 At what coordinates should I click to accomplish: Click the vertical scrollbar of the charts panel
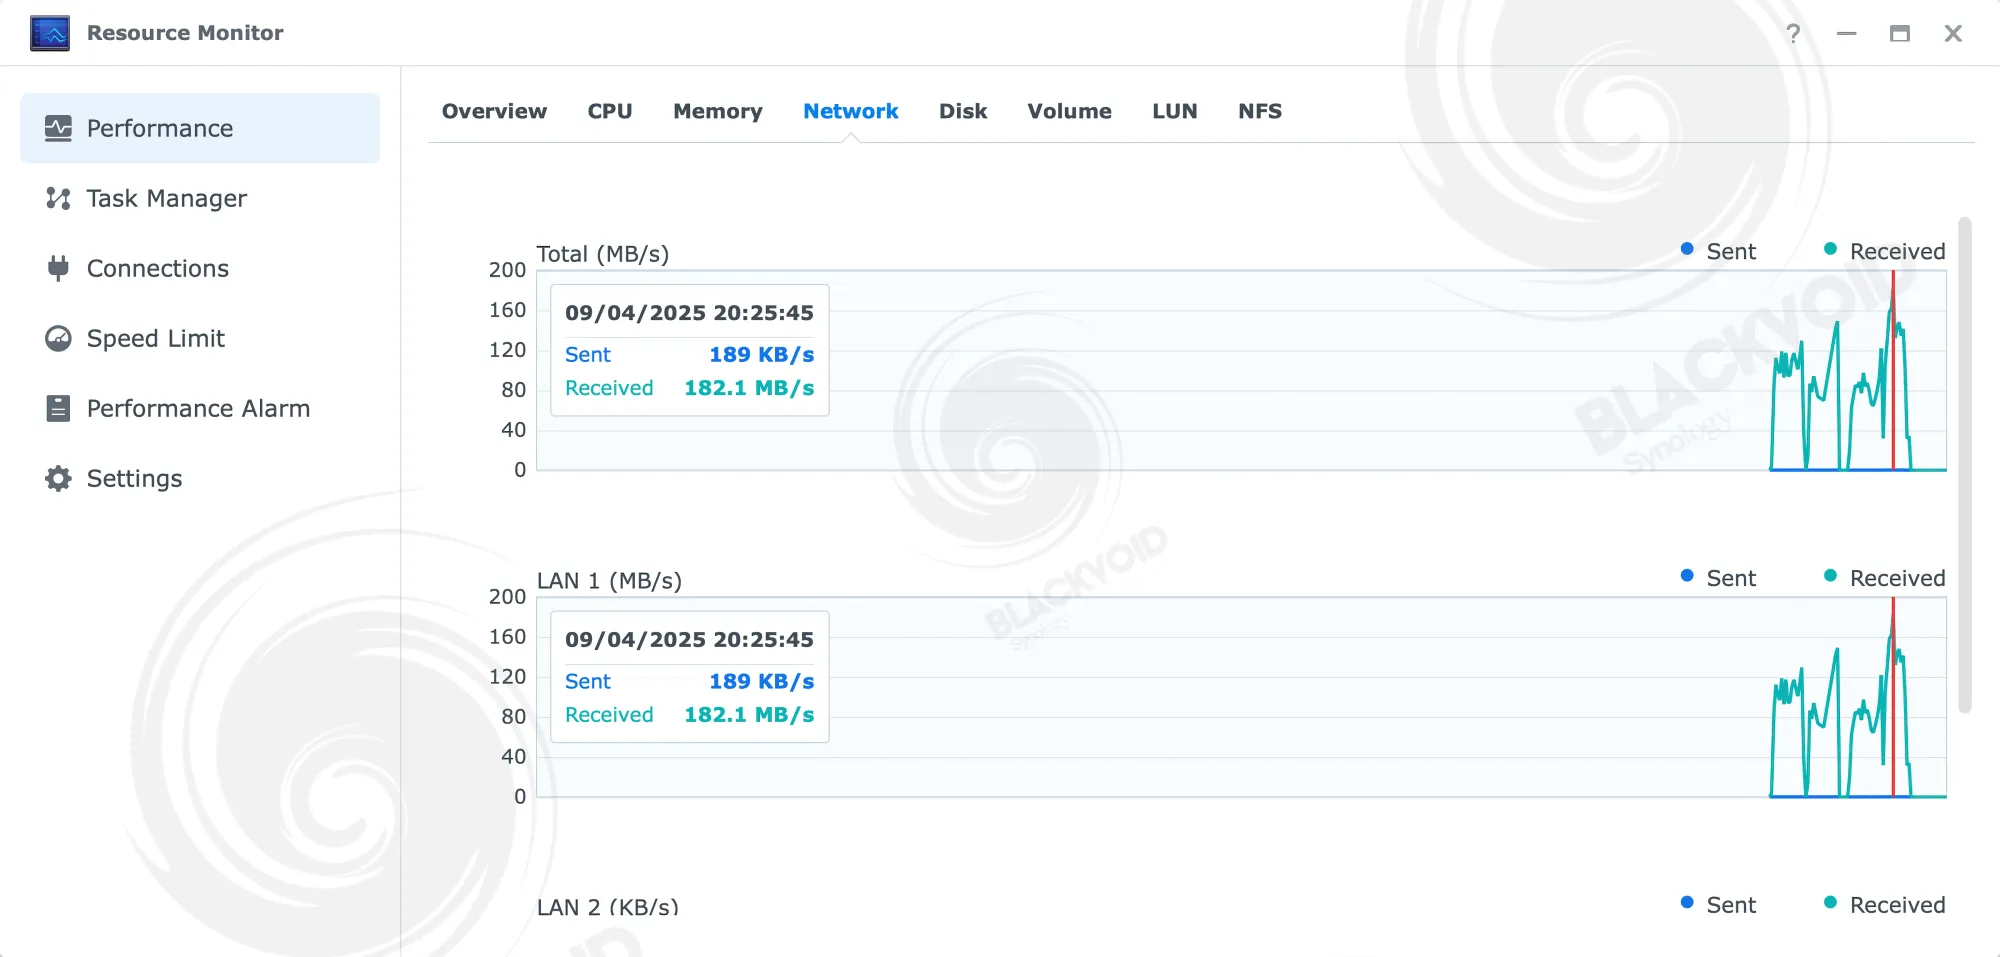(x=1965, y=465)
